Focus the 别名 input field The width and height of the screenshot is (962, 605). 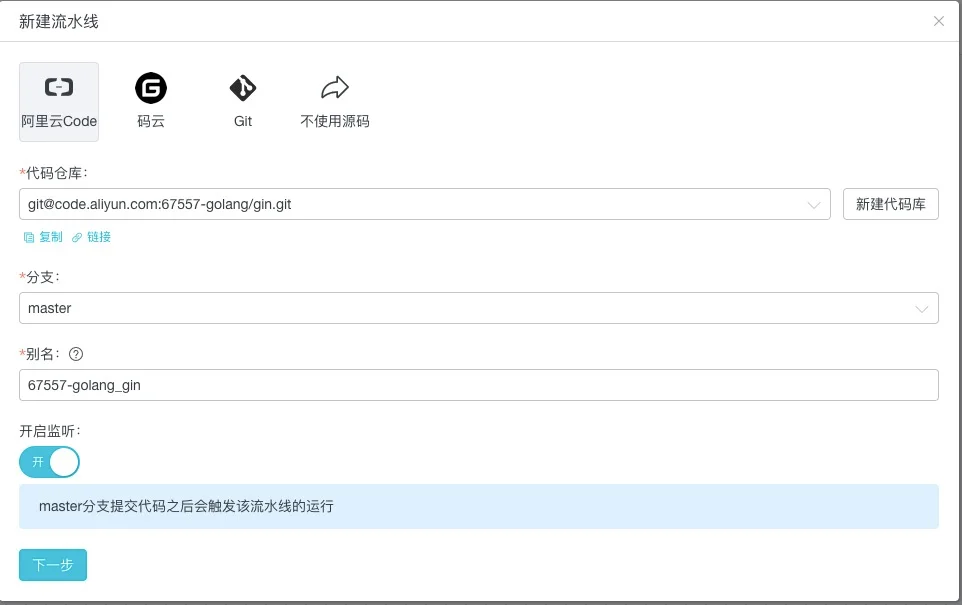(x=479, y=385)
